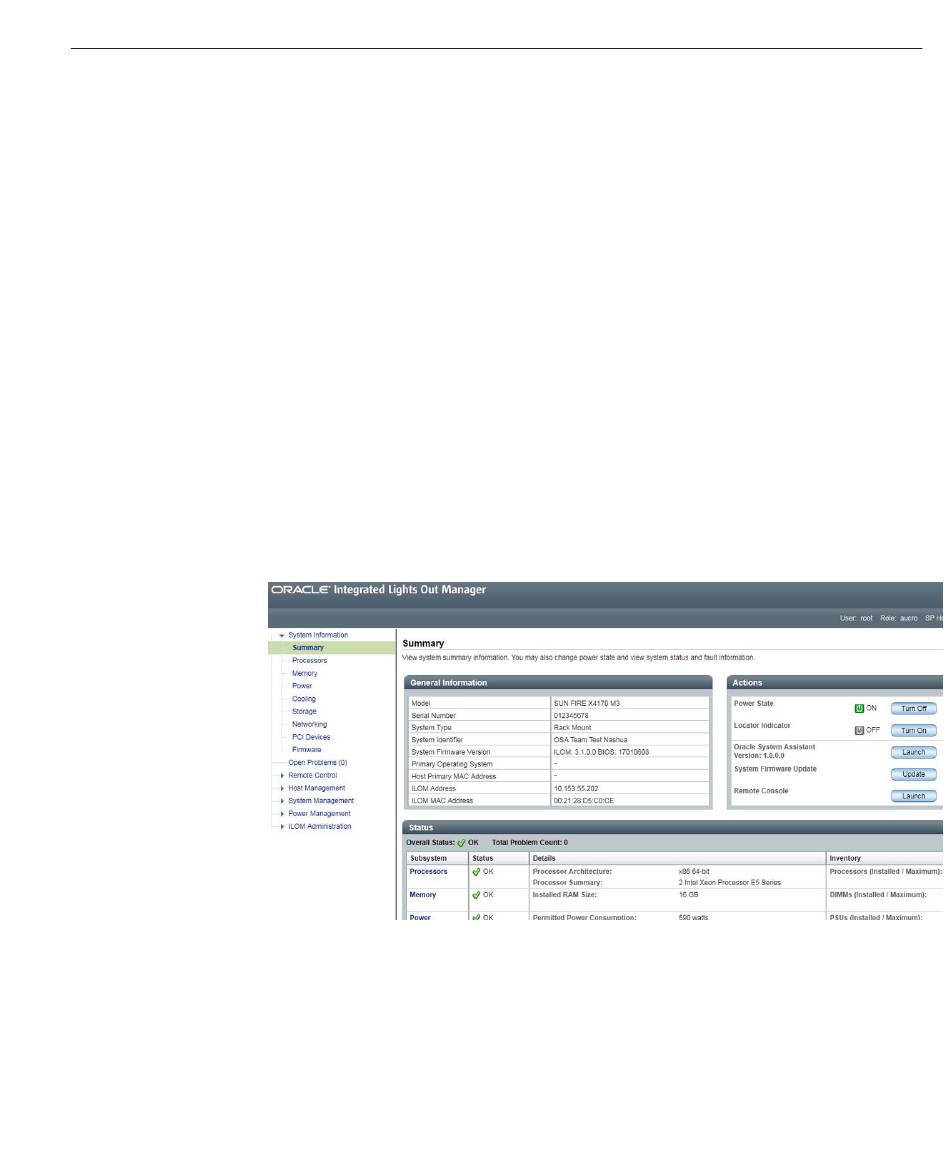The height and width of the screenshot is (1153, 950).
Task: Open the Processors subsystem link
Action: (428, 871)
